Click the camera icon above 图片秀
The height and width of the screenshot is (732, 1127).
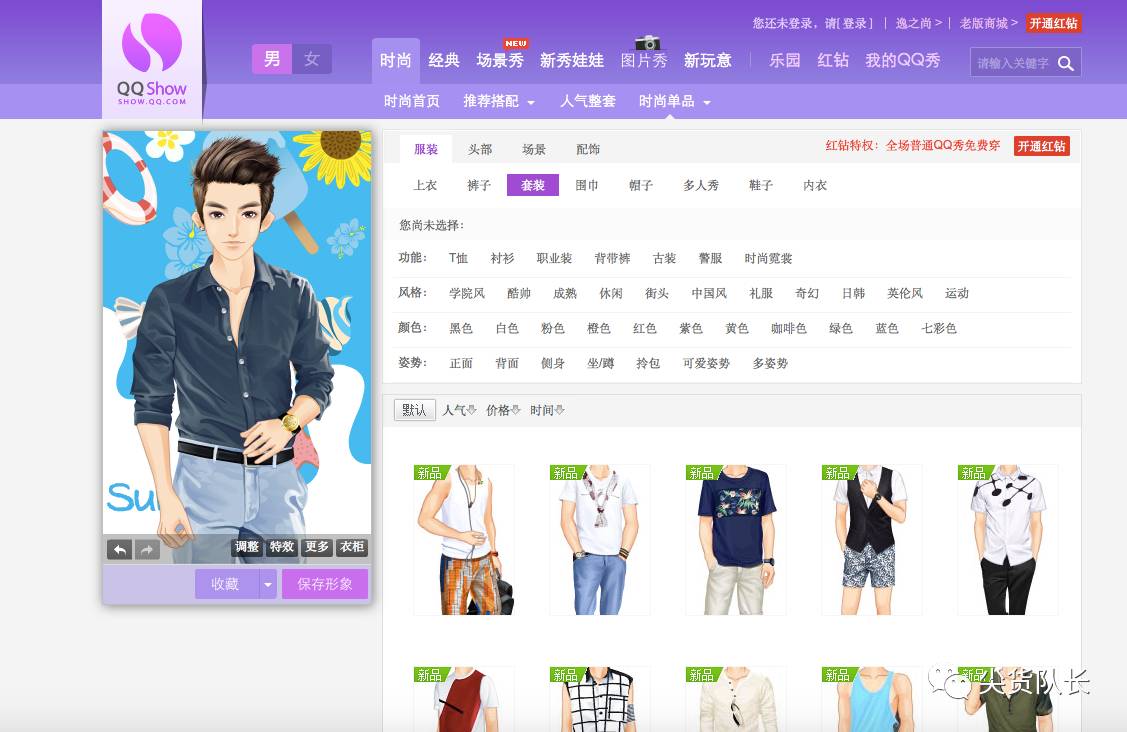(648, 42)
